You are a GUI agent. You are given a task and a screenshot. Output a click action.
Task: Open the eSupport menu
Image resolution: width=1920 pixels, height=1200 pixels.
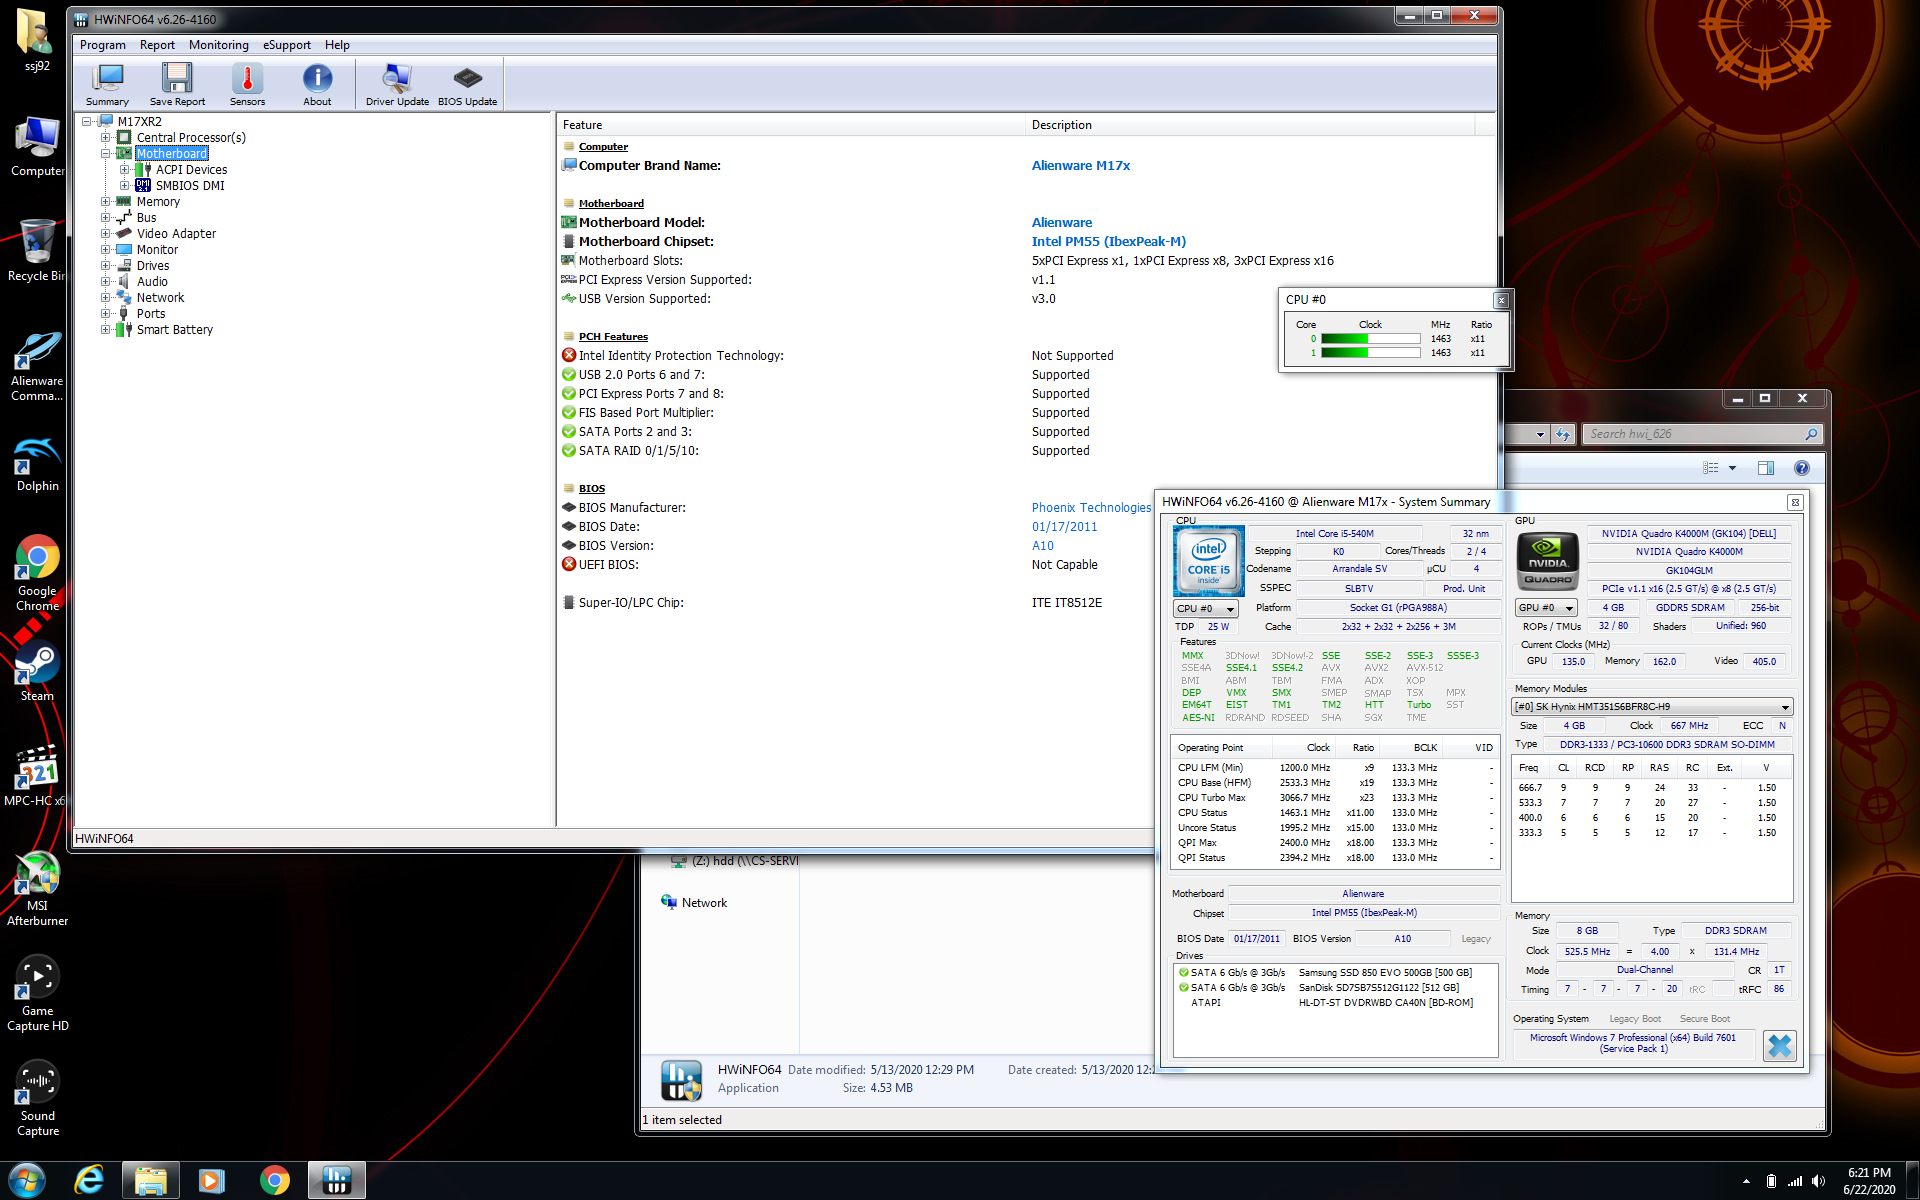[286, 45]
